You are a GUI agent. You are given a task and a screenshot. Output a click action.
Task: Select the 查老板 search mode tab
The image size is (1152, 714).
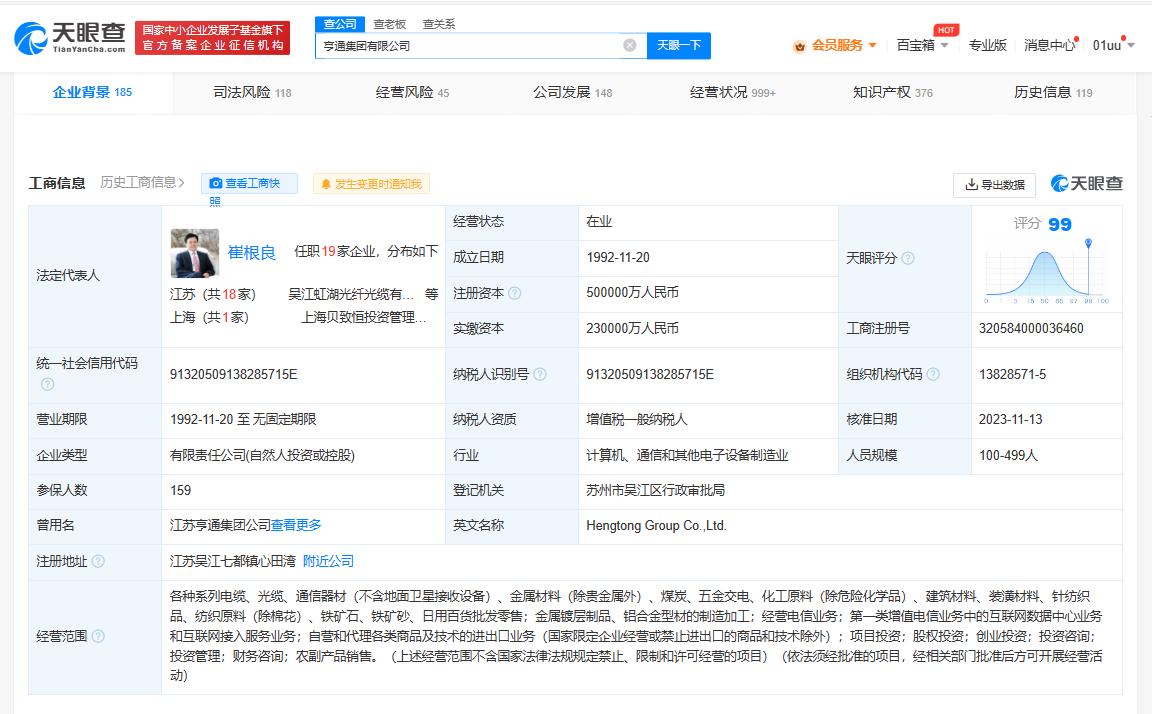tap(389, 23)
